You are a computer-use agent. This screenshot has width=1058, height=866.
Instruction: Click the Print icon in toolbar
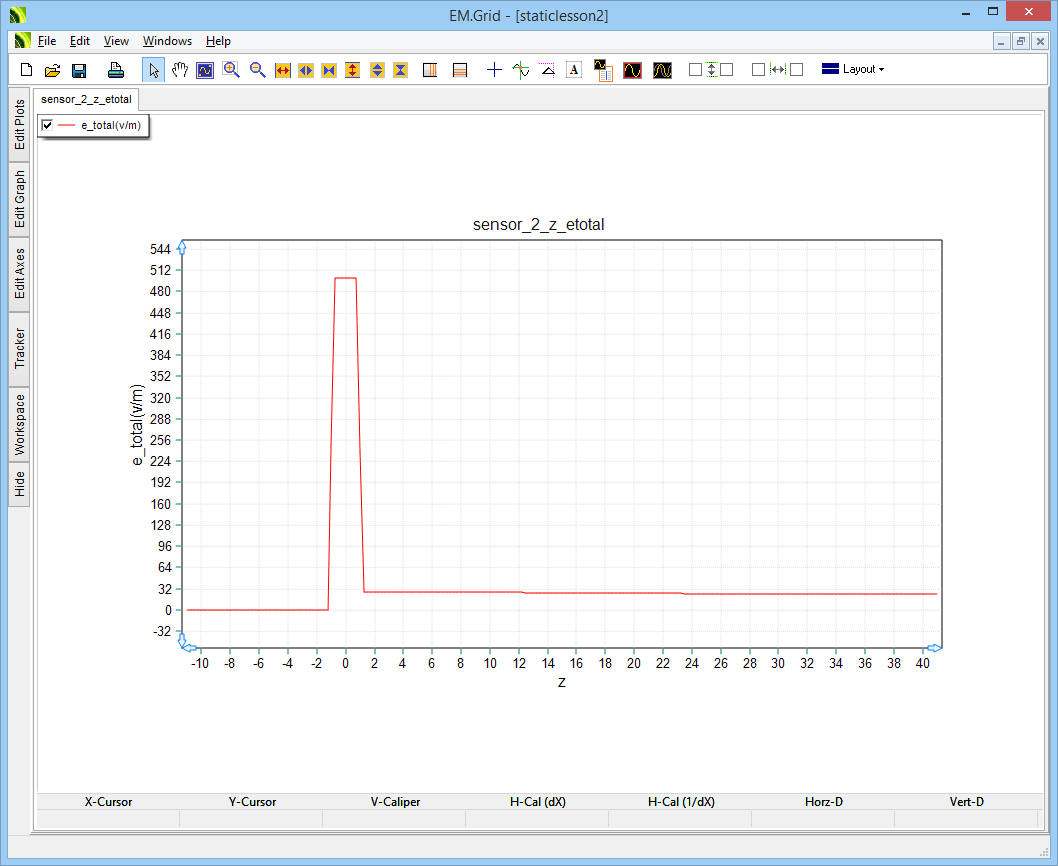[x=116, y=70]
